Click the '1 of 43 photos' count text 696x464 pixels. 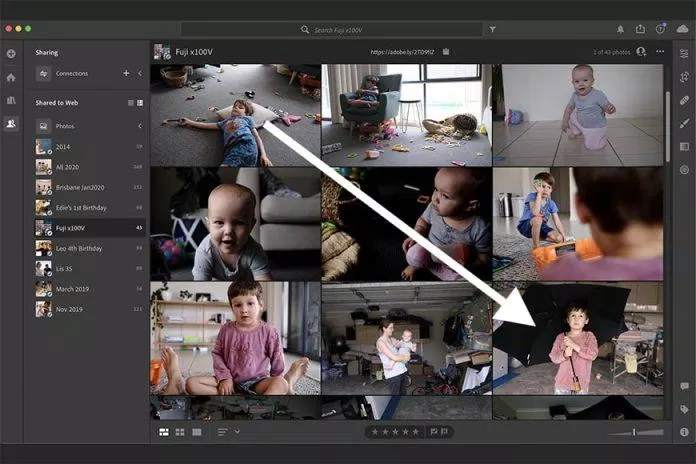[x=612, y=52]
